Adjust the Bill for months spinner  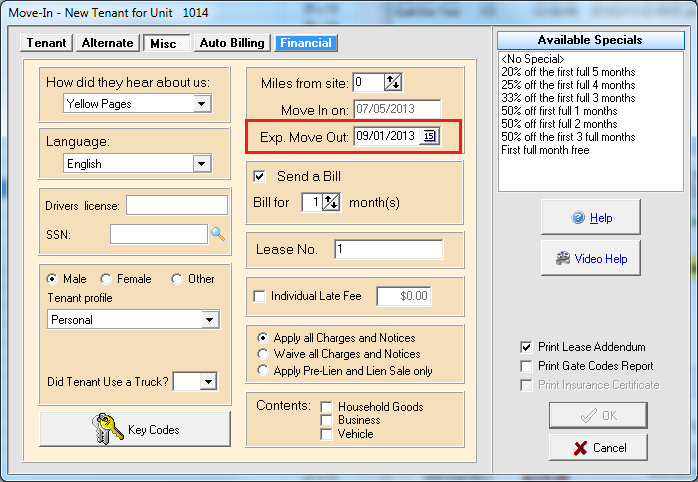coord(331,203)
